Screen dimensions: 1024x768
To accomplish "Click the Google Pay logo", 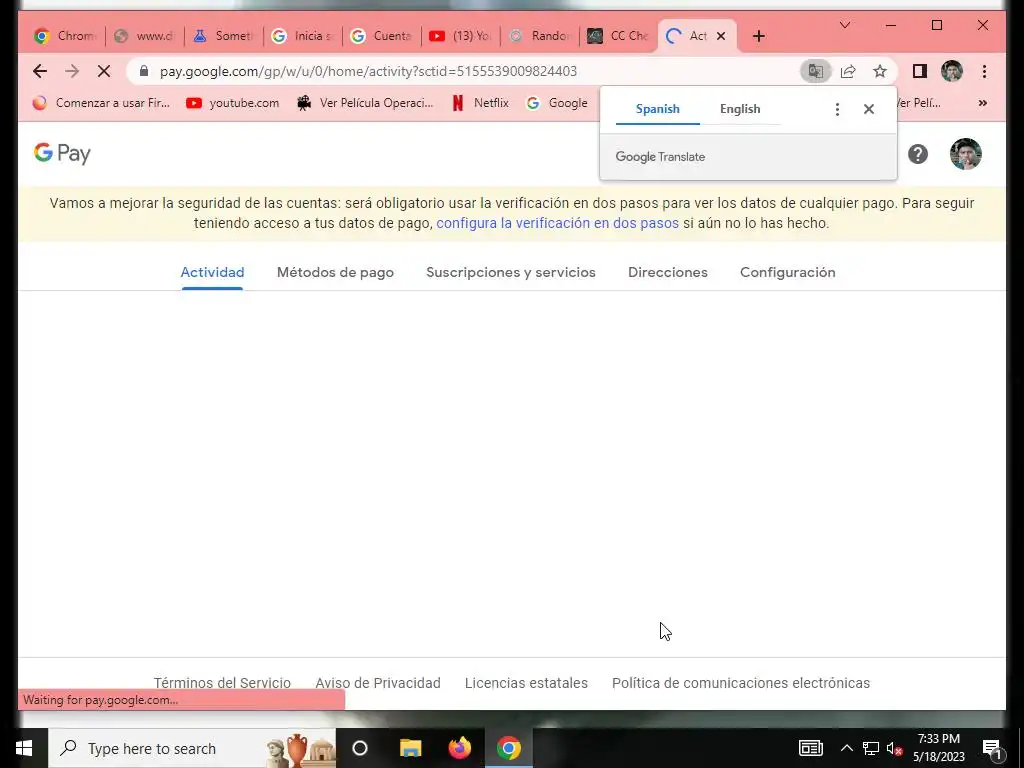I will click(63, 153).
